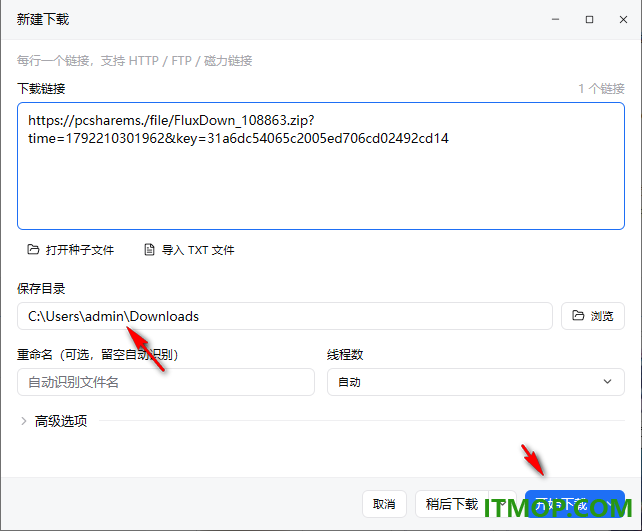Open the 线程数 thread count dropdown
This screenshot has width=642, height=531.
pyautogui.click(x=476, y=382)
